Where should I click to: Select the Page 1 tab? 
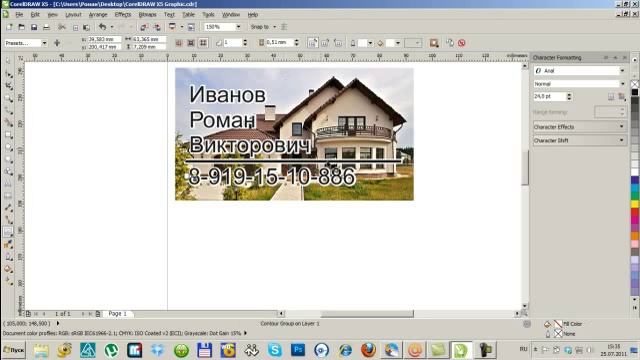pyautogui.click(x=118, y=313)
